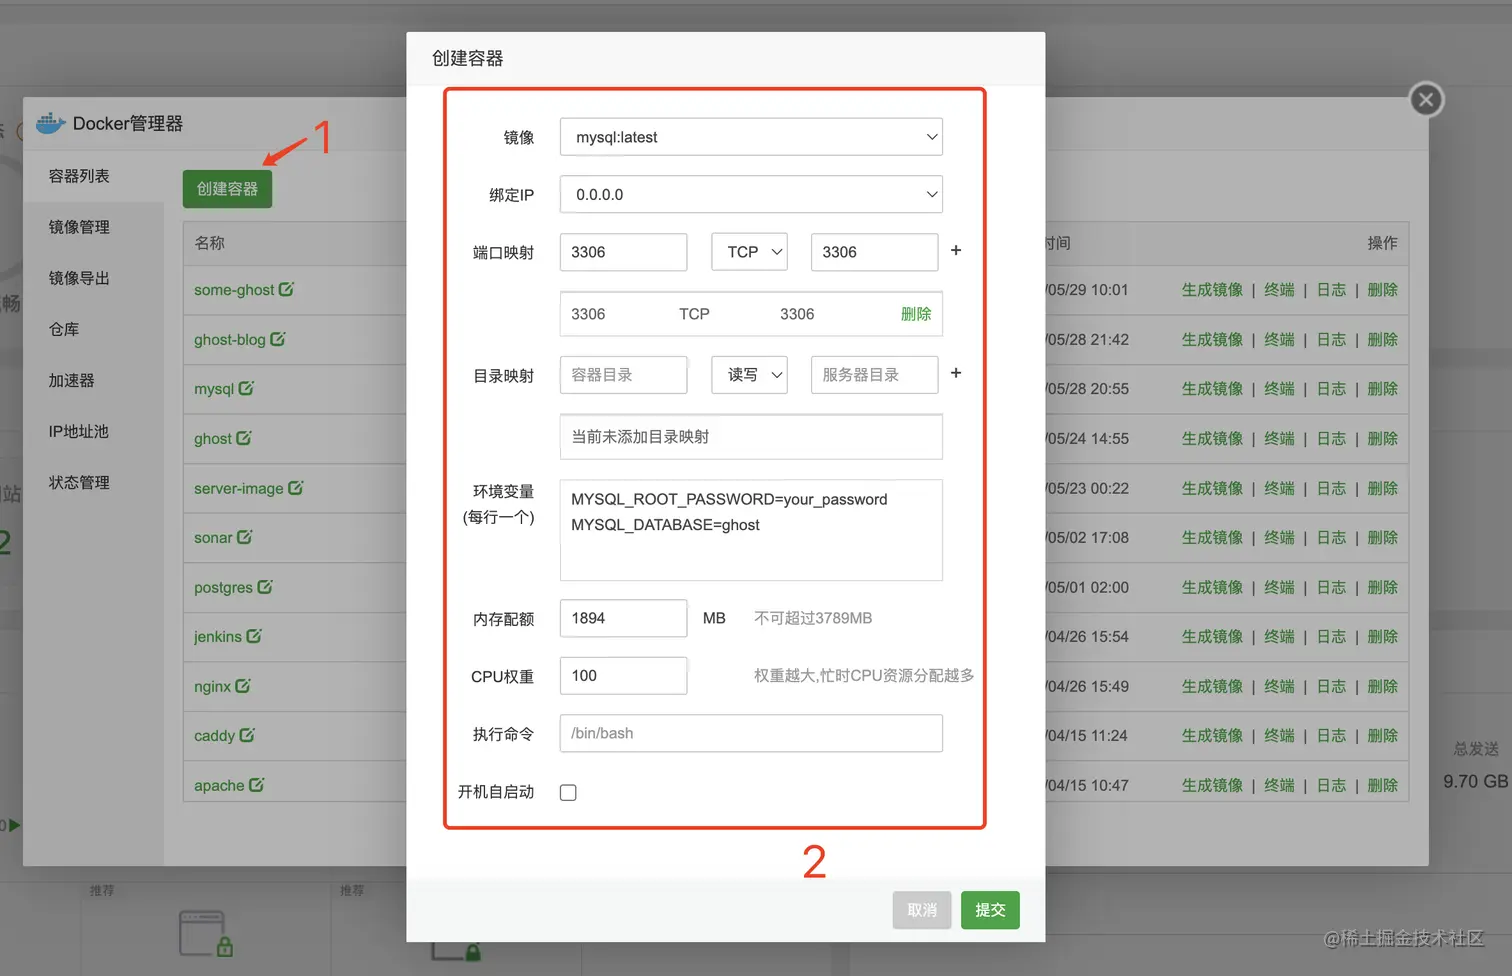Viewport: 1512px width, 976px height.
Task: Open the nginx container link
Action: 212,687
